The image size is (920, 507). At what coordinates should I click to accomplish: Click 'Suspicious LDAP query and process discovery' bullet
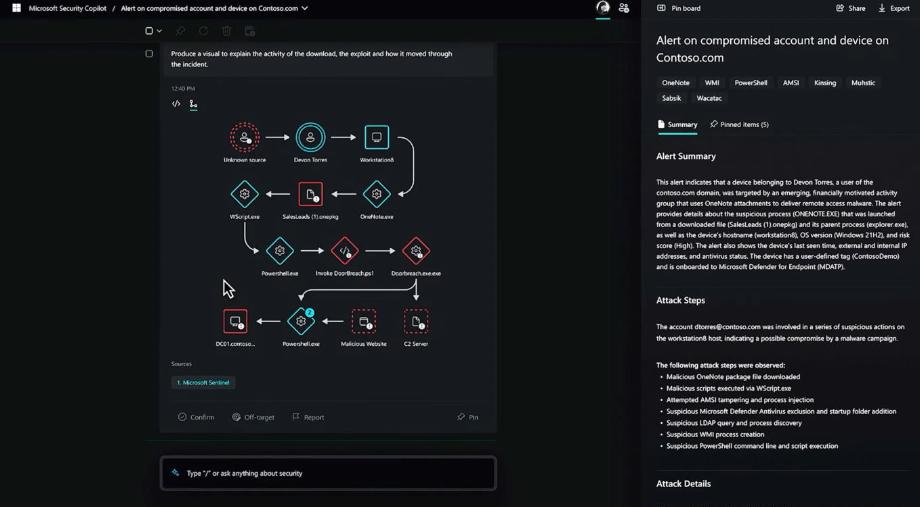click(x=733, y=422)
